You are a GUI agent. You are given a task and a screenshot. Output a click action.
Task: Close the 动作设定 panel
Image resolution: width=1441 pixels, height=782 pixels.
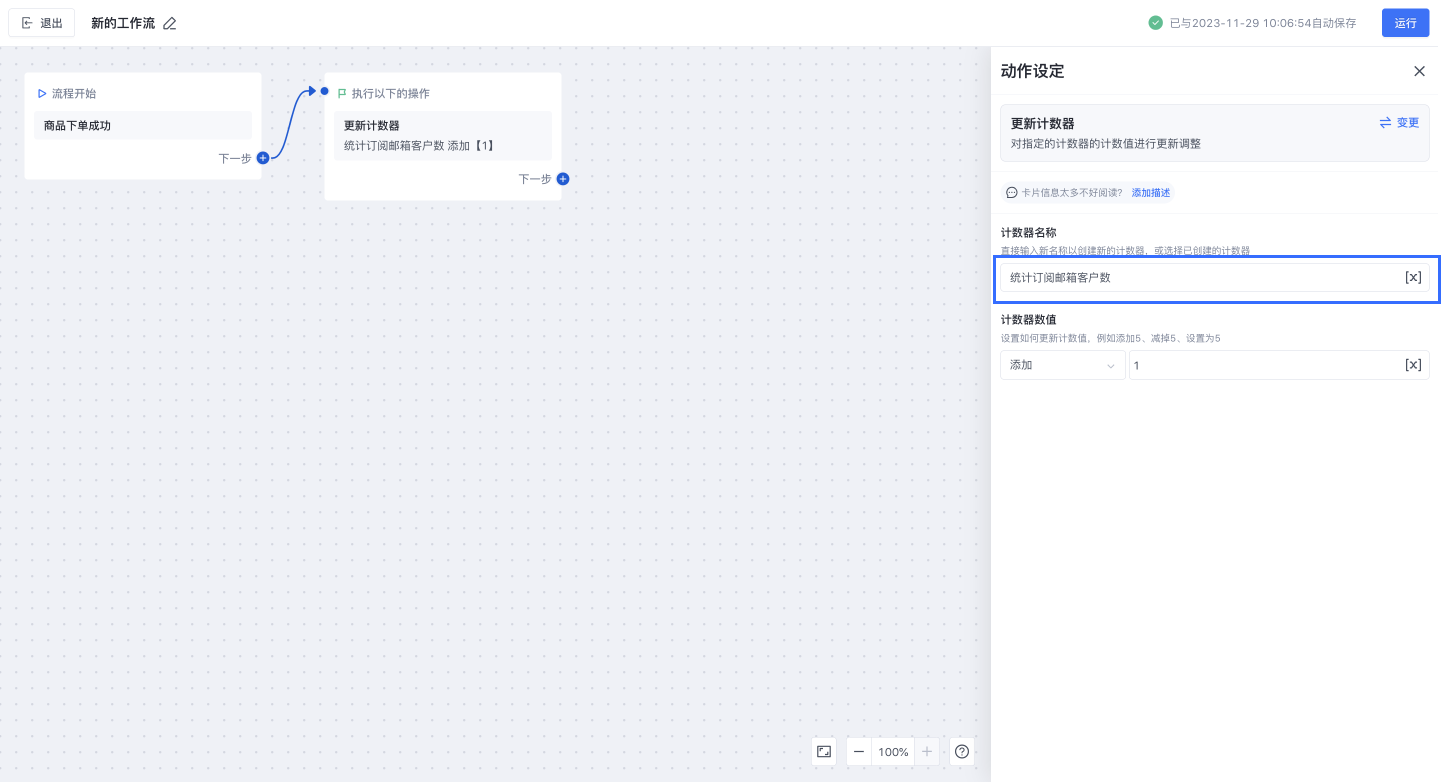(x=1419, y=71)
